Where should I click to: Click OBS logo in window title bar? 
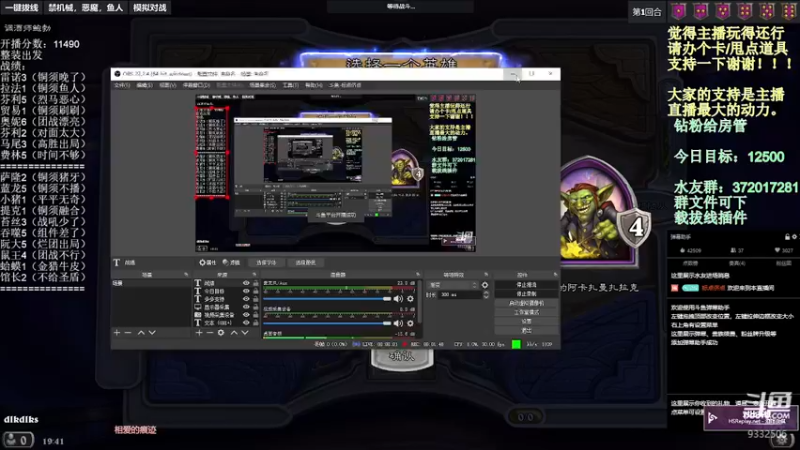(117, 74)
